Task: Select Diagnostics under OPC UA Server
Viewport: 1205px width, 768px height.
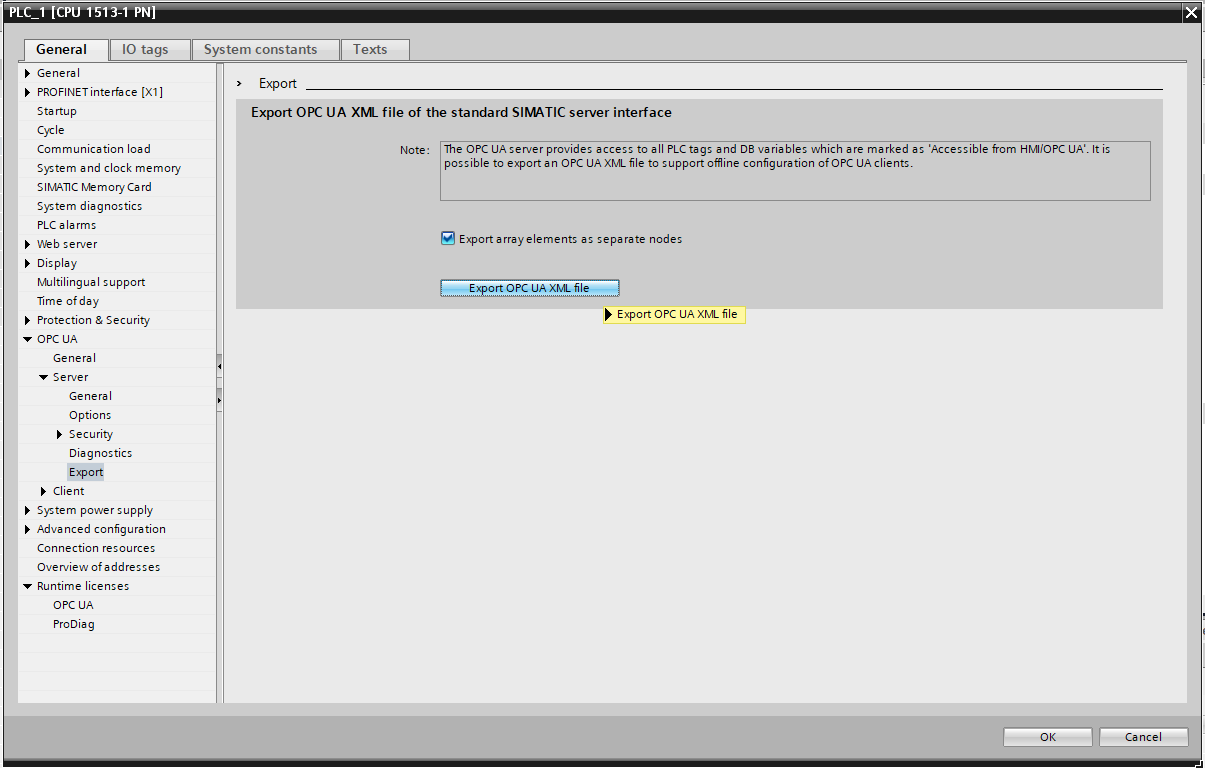Action: click(x=100, y=453)
